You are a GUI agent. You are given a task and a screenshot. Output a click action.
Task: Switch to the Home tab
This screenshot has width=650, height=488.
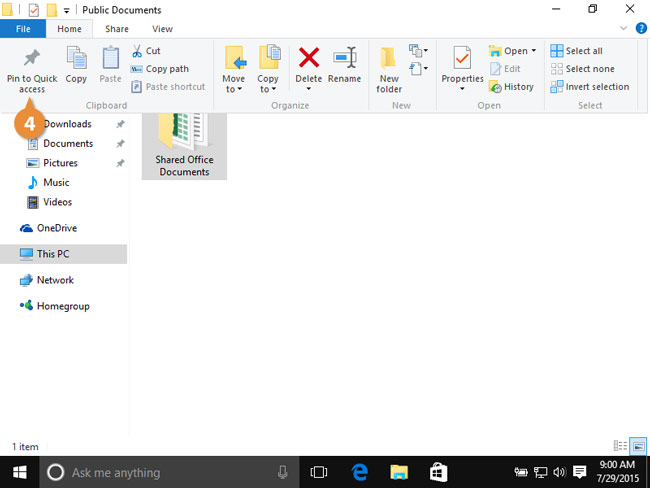tap(69, 29)
